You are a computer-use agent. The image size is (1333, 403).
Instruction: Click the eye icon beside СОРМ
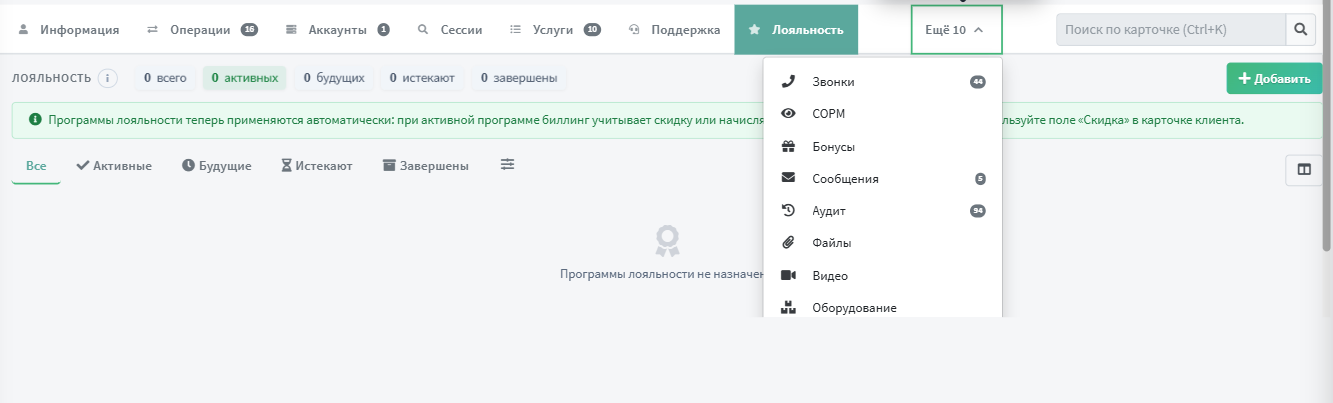click(788, 114)
